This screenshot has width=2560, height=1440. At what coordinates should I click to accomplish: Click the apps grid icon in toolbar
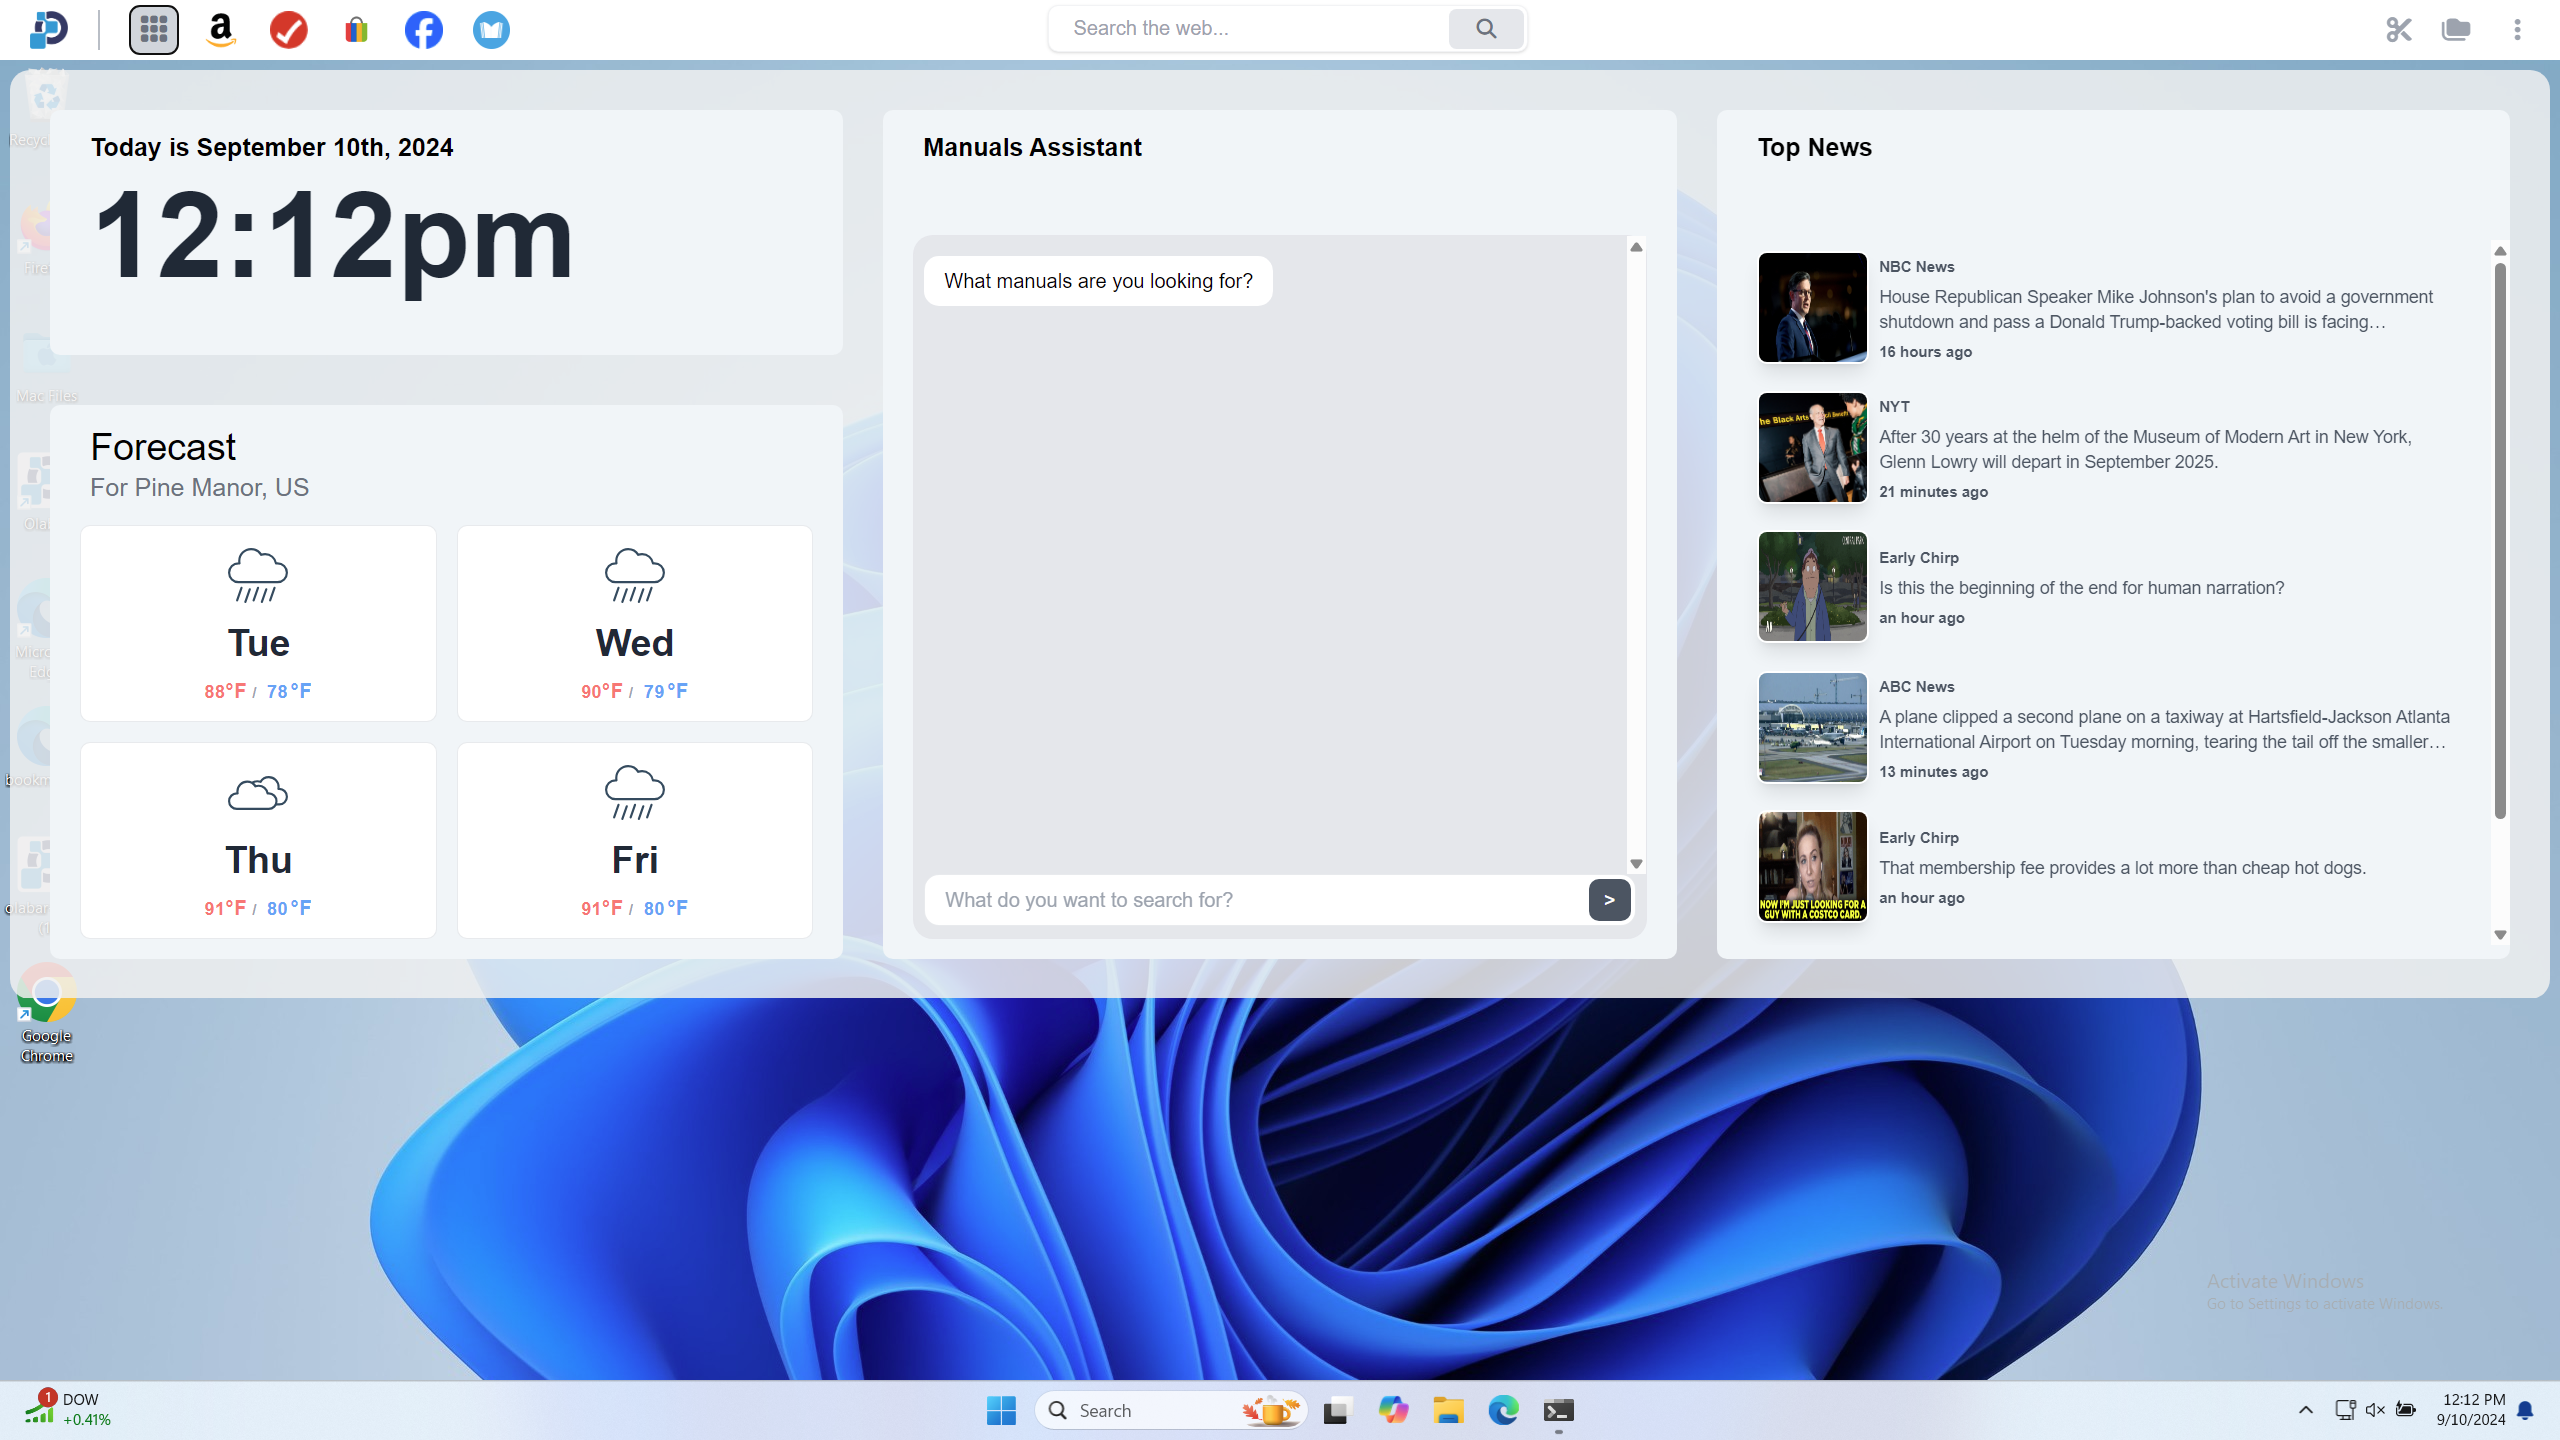coord(153,30)
